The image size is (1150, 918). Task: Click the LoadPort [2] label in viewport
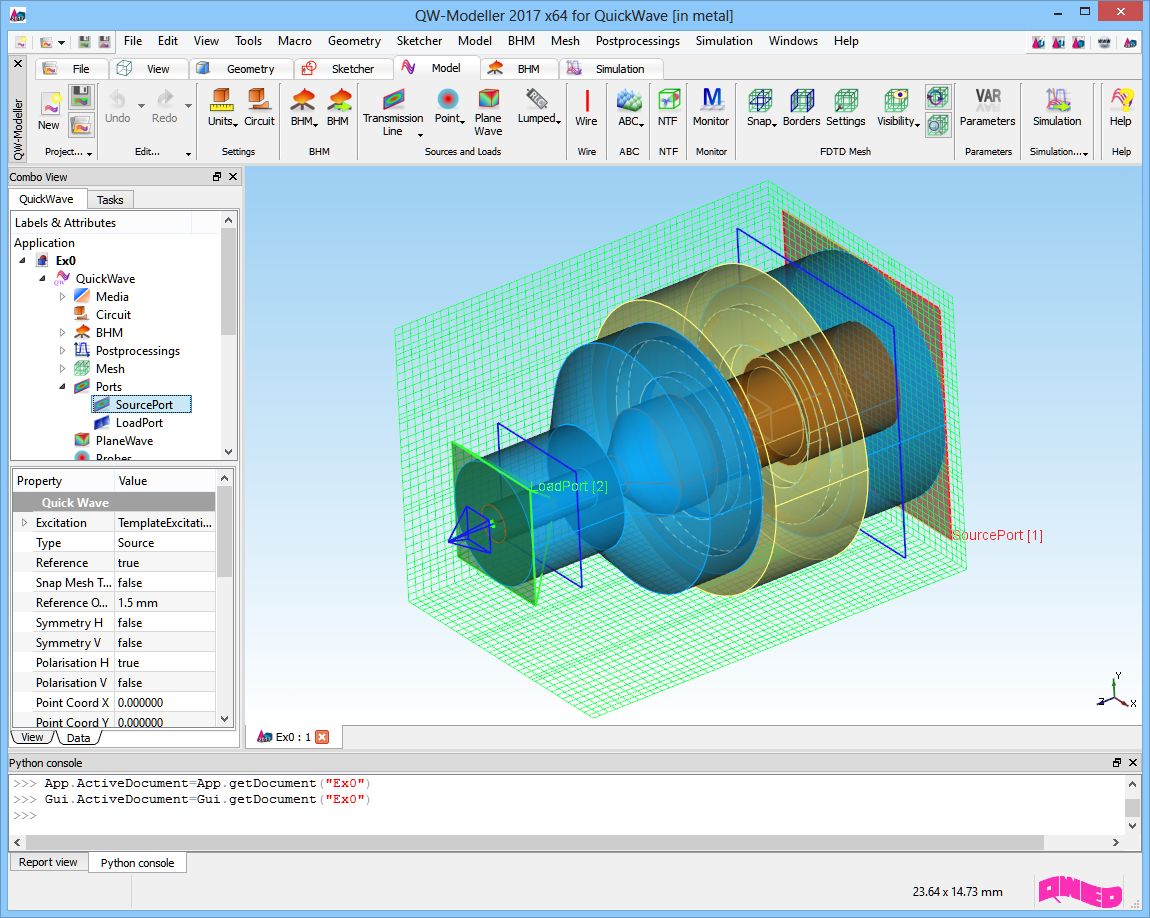569,486
